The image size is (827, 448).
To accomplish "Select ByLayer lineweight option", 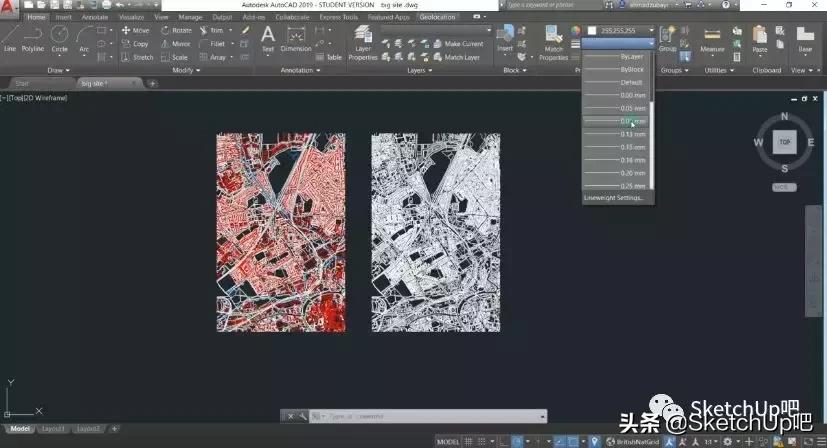I will 632,57.
